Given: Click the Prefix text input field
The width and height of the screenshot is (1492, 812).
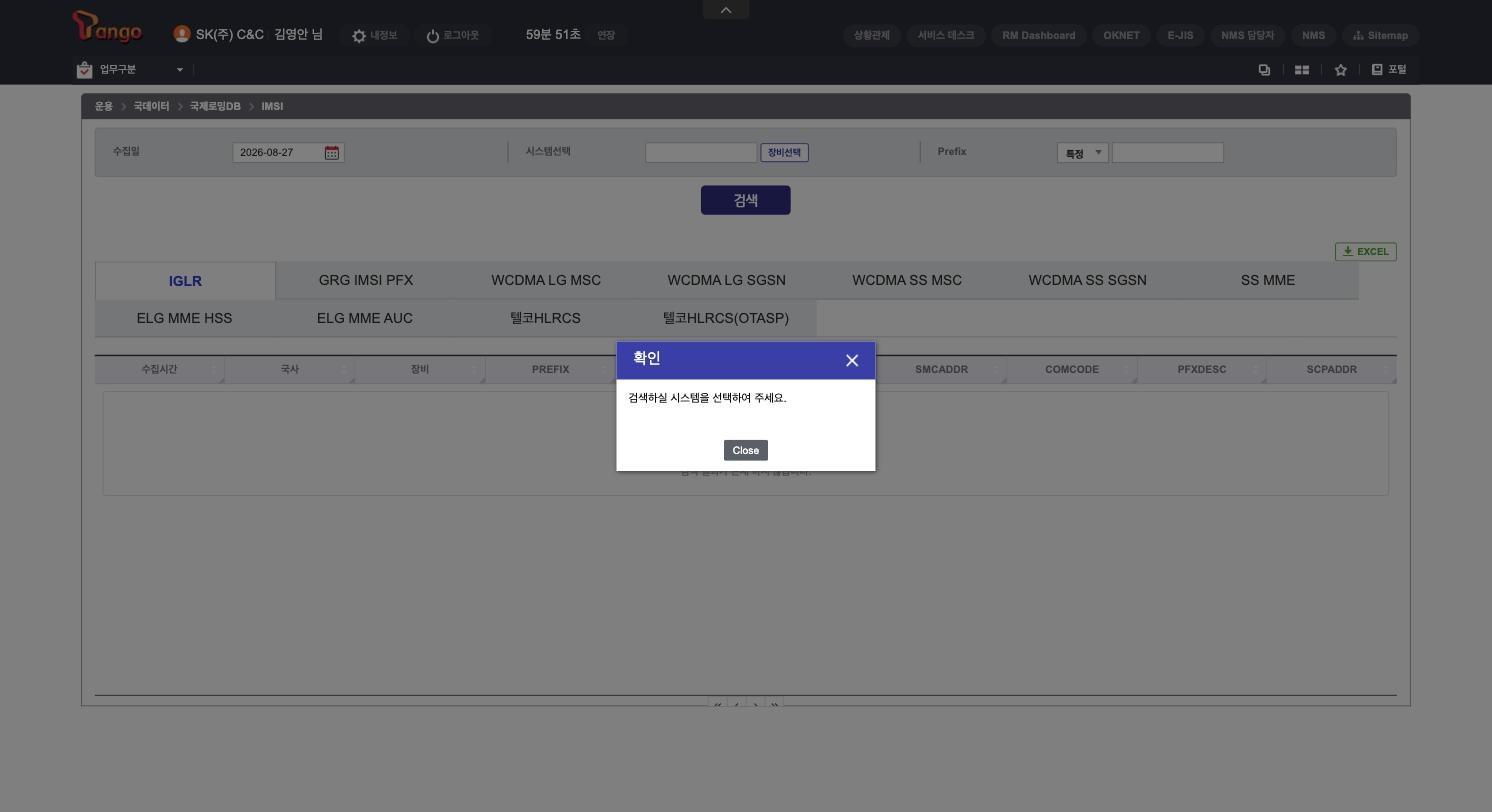Looking at the screenshot, I should [1168, 153].
